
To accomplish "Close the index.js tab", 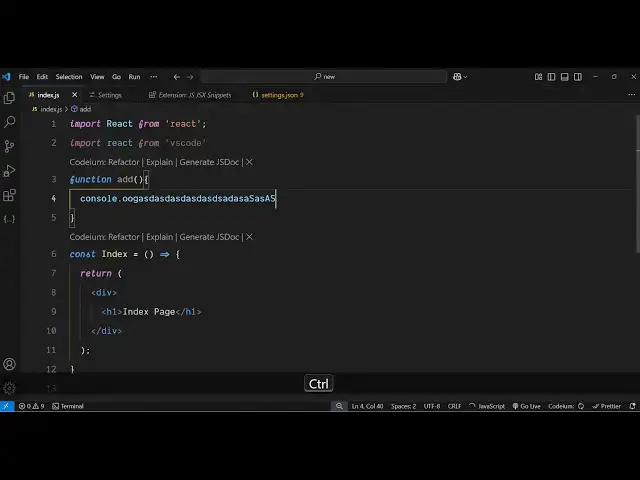I will (74, 95).
